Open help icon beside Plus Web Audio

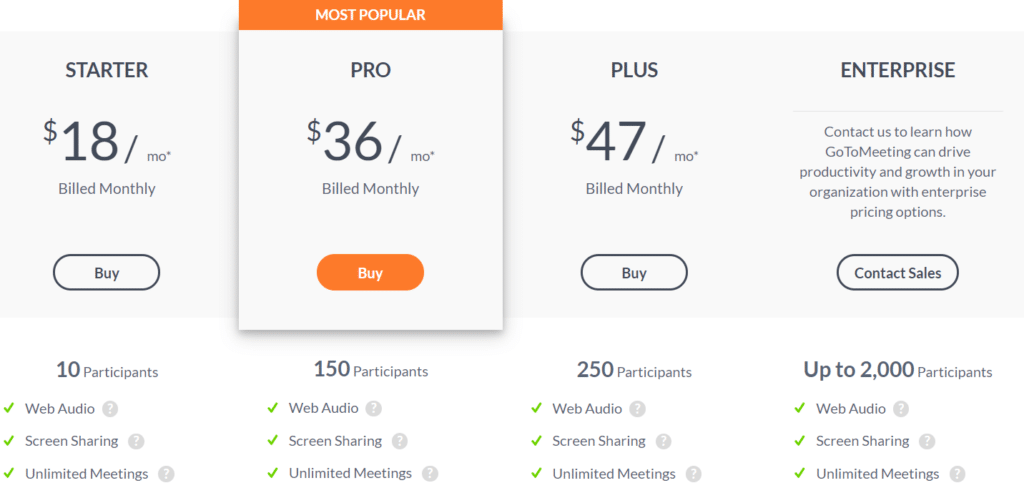tap(637, 410)
